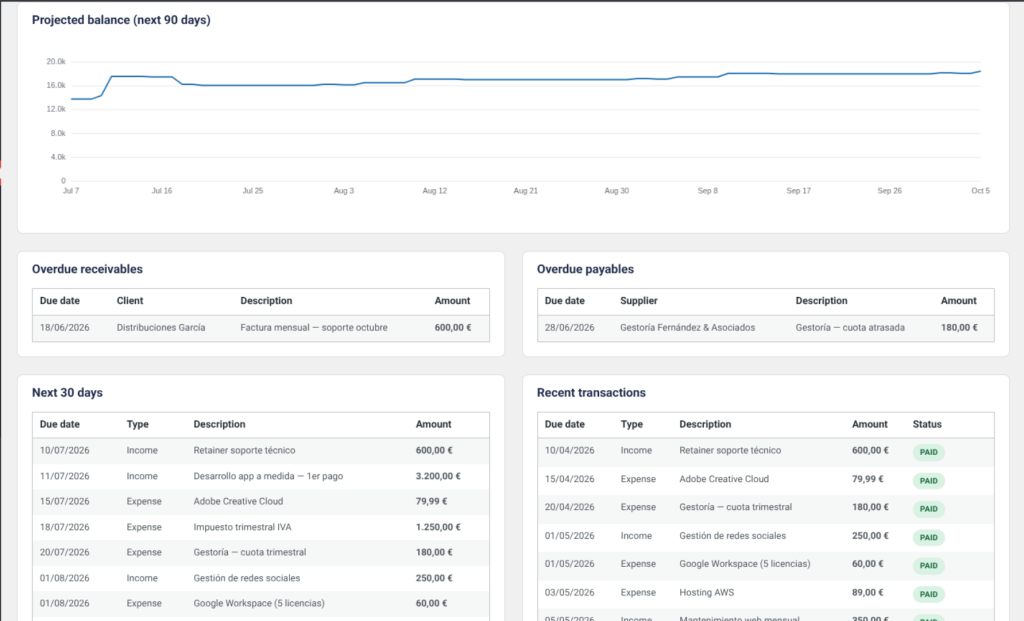This screenshot has height=621, width=1024.
Task: Click the Aug 3 x-axis label
Action: point(344,191)
